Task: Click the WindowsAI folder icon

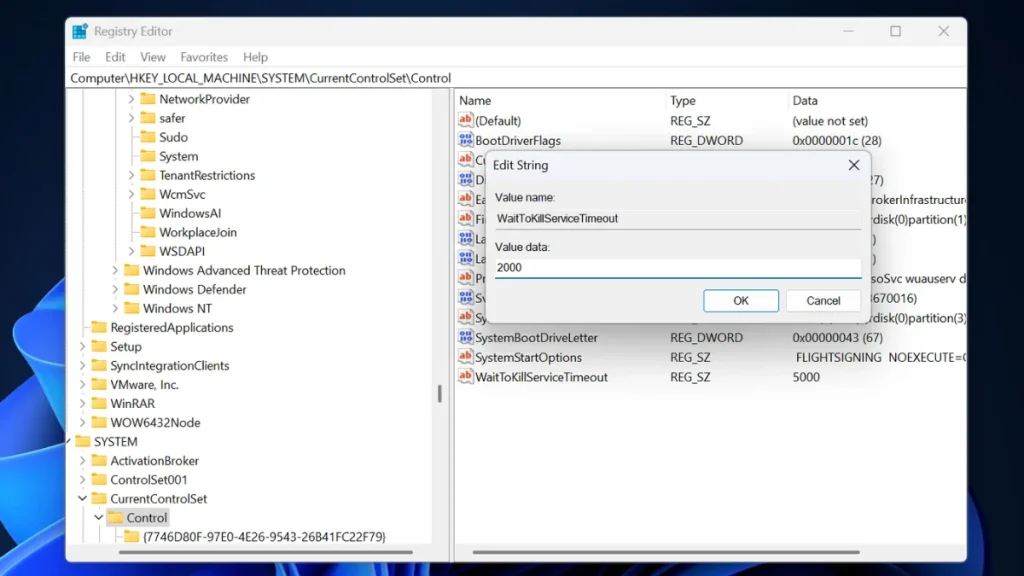Action: [148, 213]
